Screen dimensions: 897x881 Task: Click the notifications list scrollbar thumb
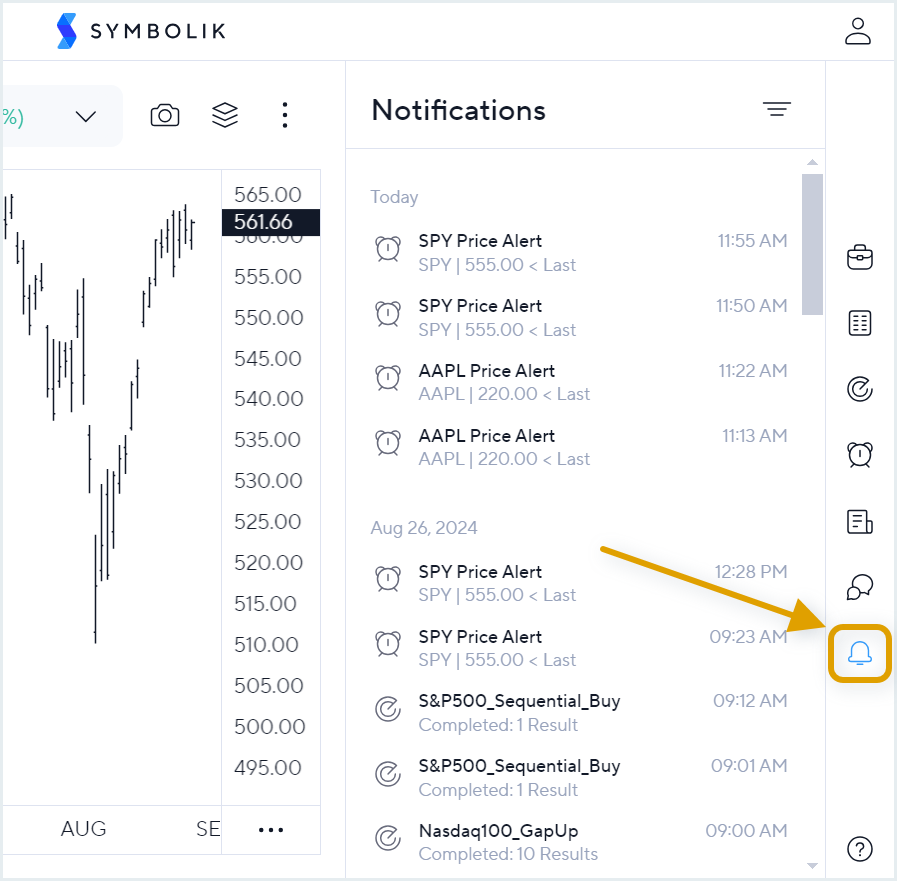812,243
